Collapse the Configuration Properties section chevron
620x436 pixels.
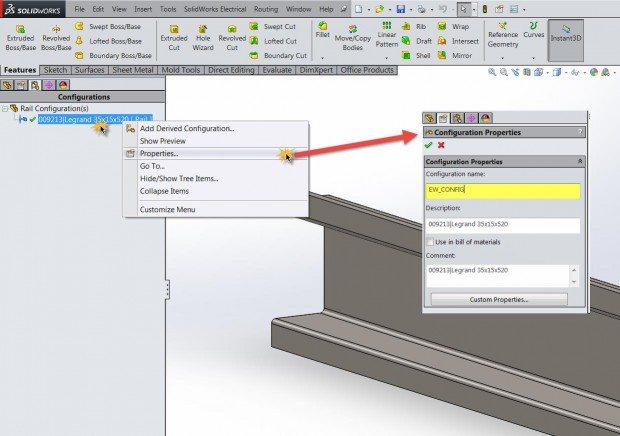581,161
